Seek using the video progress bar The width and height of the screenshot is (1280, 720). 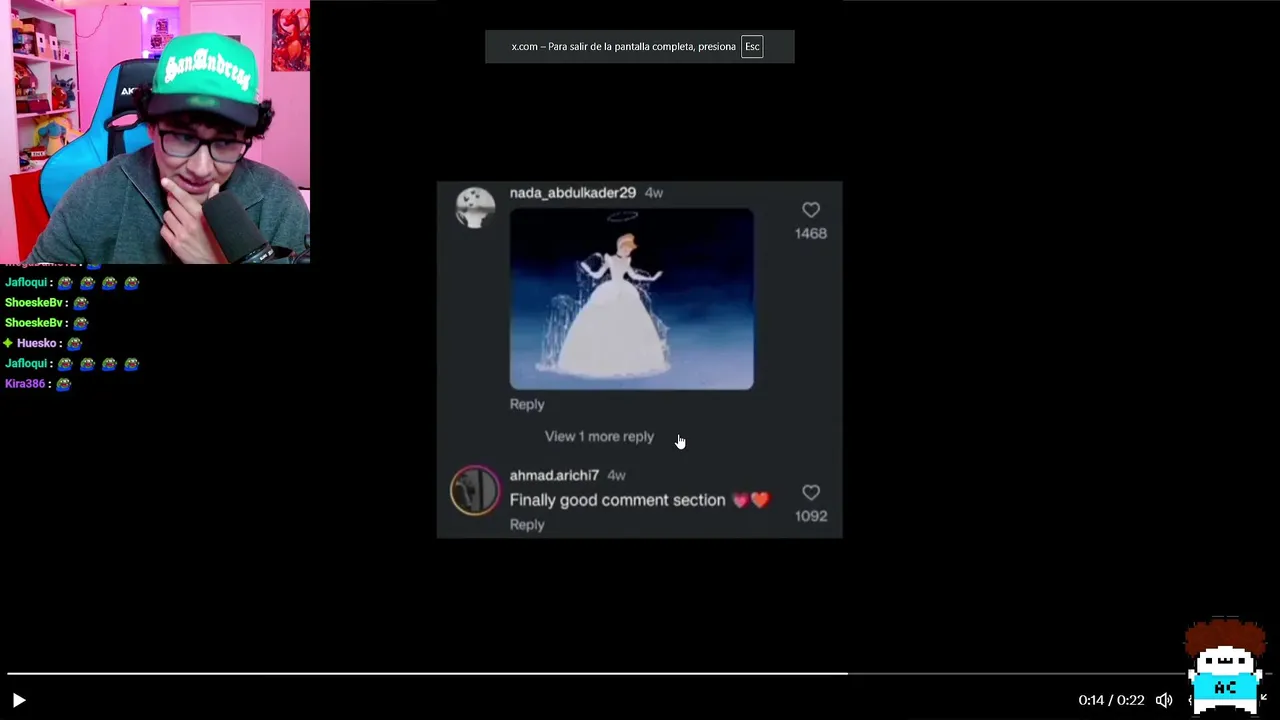coord(640,674)
